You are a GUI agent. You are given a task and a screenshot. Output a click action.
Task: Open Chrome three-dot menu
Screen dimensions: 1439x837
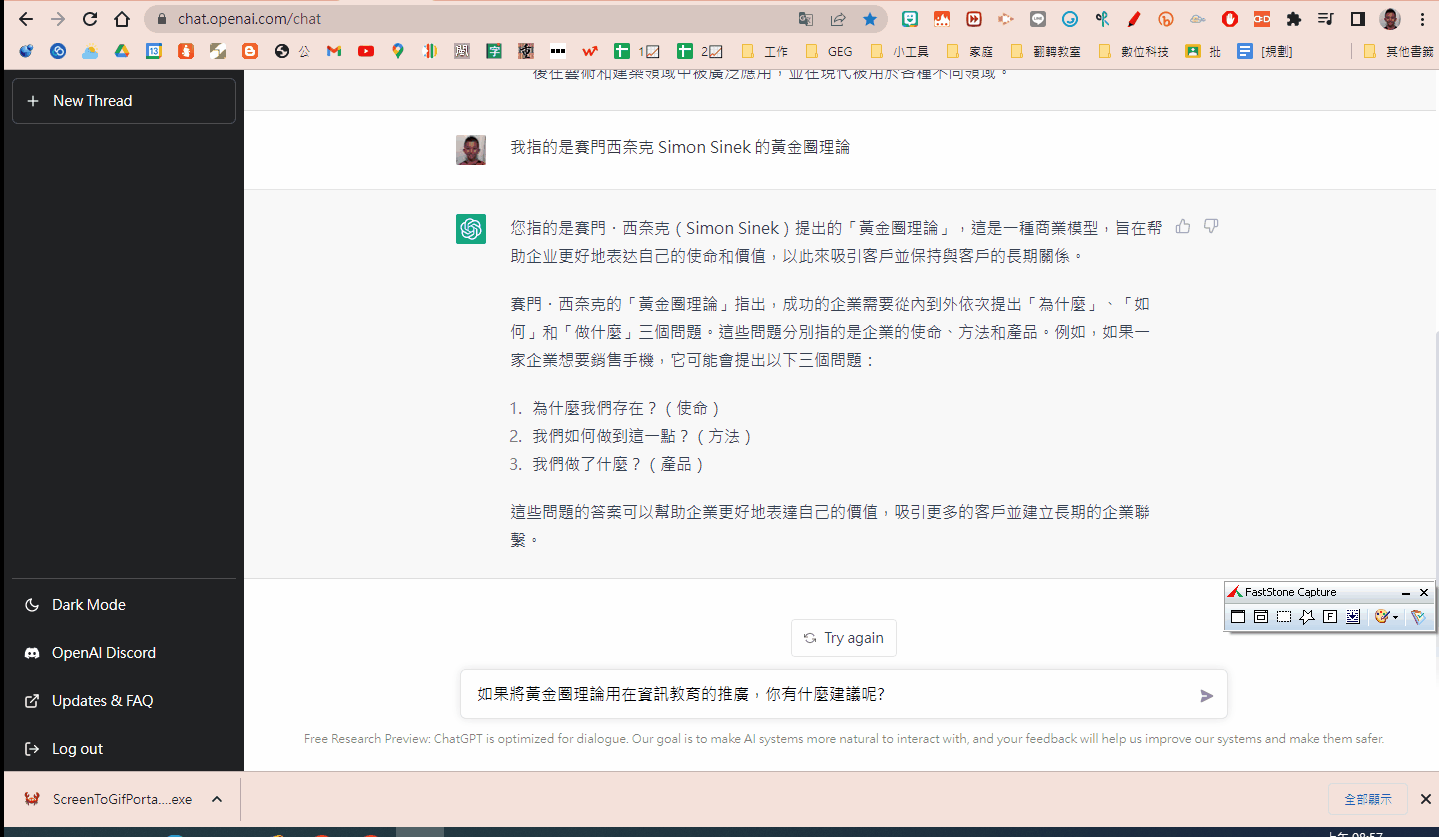tap(1422, 19)
